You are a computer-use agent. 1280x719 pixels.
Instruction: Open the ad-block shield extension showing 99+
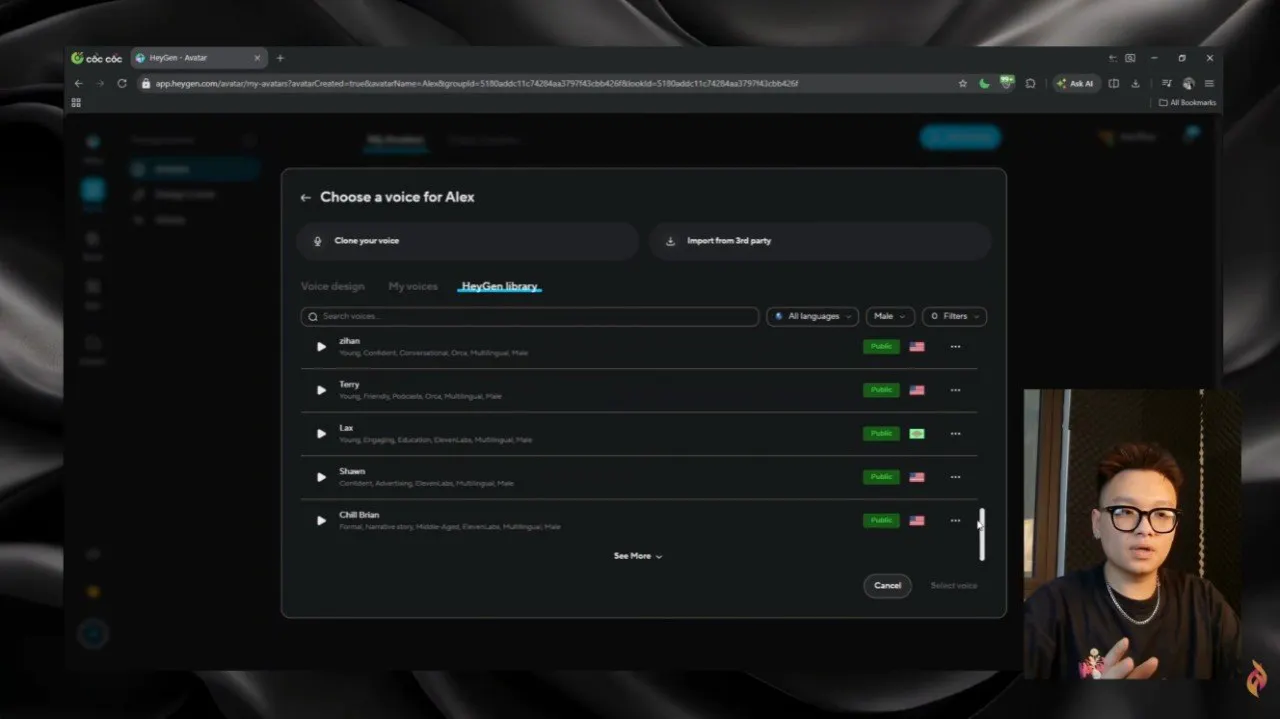(x=1007, y=83)
